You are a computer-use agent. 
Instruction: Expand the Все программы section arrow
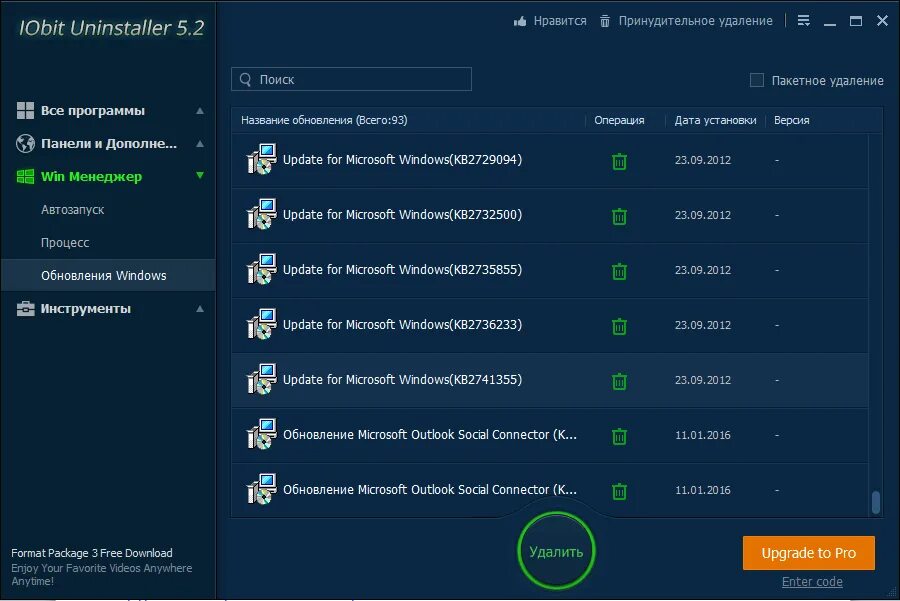[x=200, y=110]
